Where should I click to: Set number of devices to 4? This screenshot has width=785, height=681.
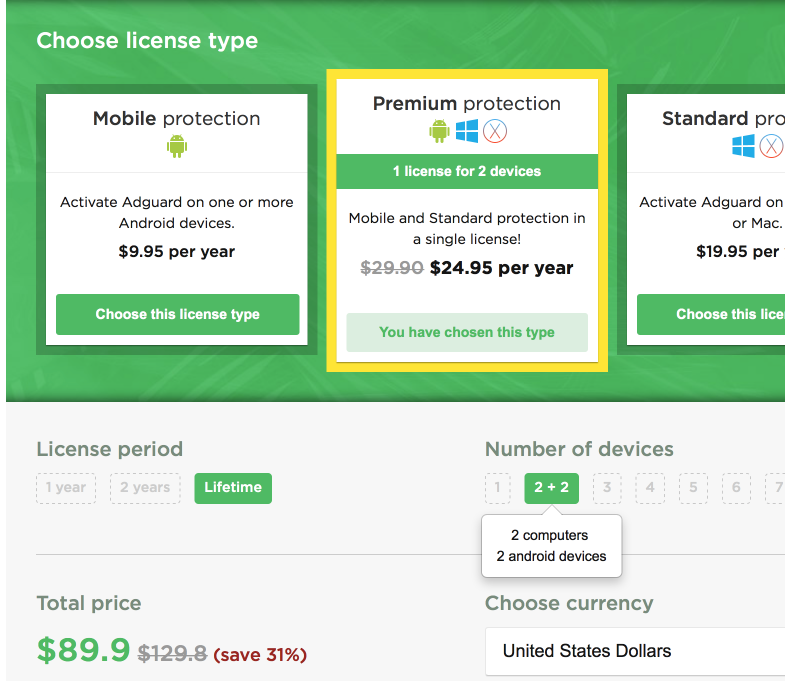650,488
